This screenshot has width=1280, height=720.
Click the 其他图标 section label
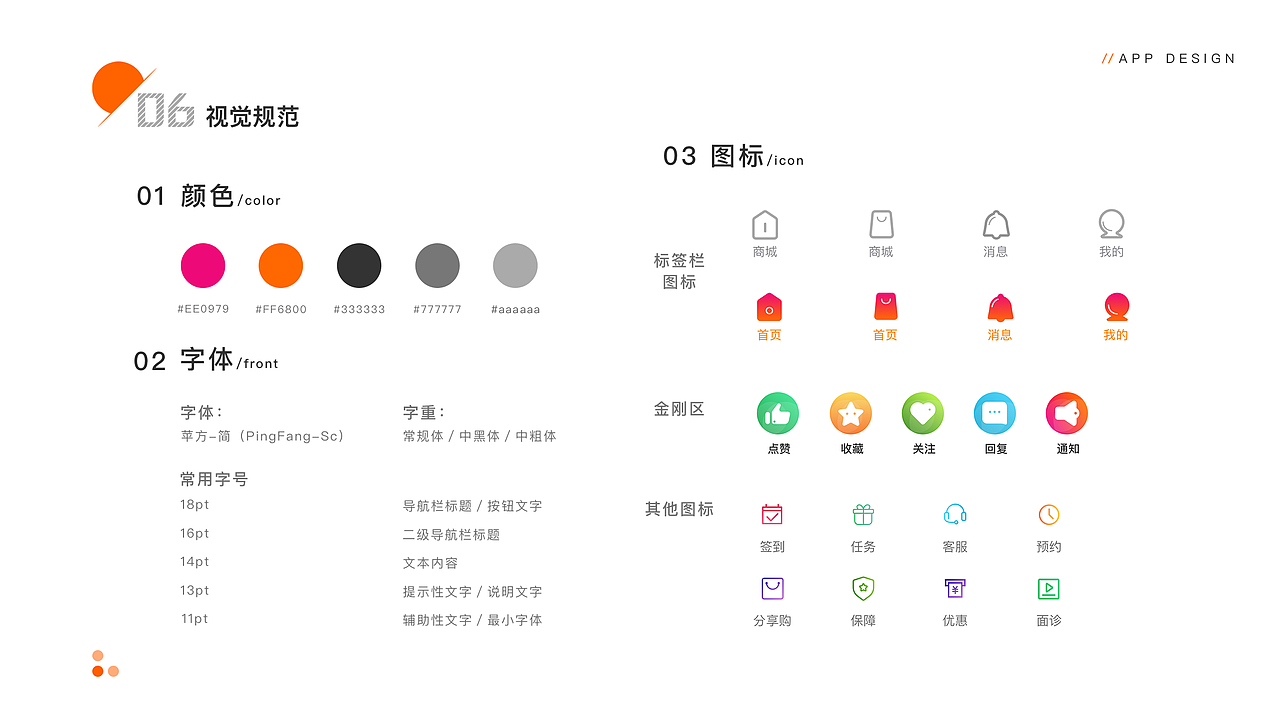pyautogui.click(x=679, y=509)
